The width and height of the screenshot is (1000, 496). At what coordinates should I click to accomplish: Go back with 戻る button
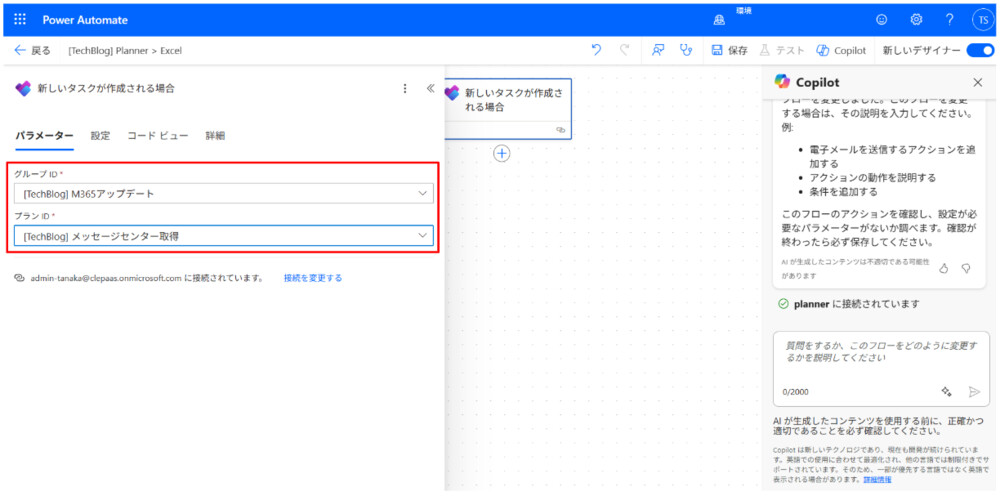tap(33, 50)
